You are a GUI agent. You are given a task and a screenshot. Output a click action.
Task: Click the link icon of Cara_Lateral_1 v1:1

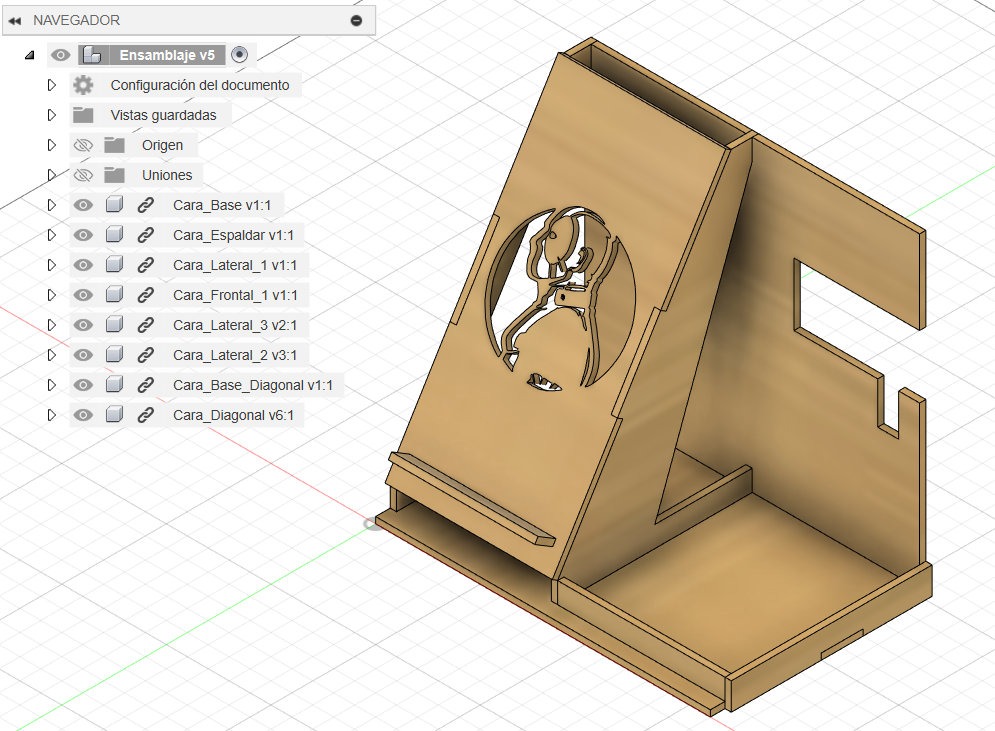click(x=145, y=265)
